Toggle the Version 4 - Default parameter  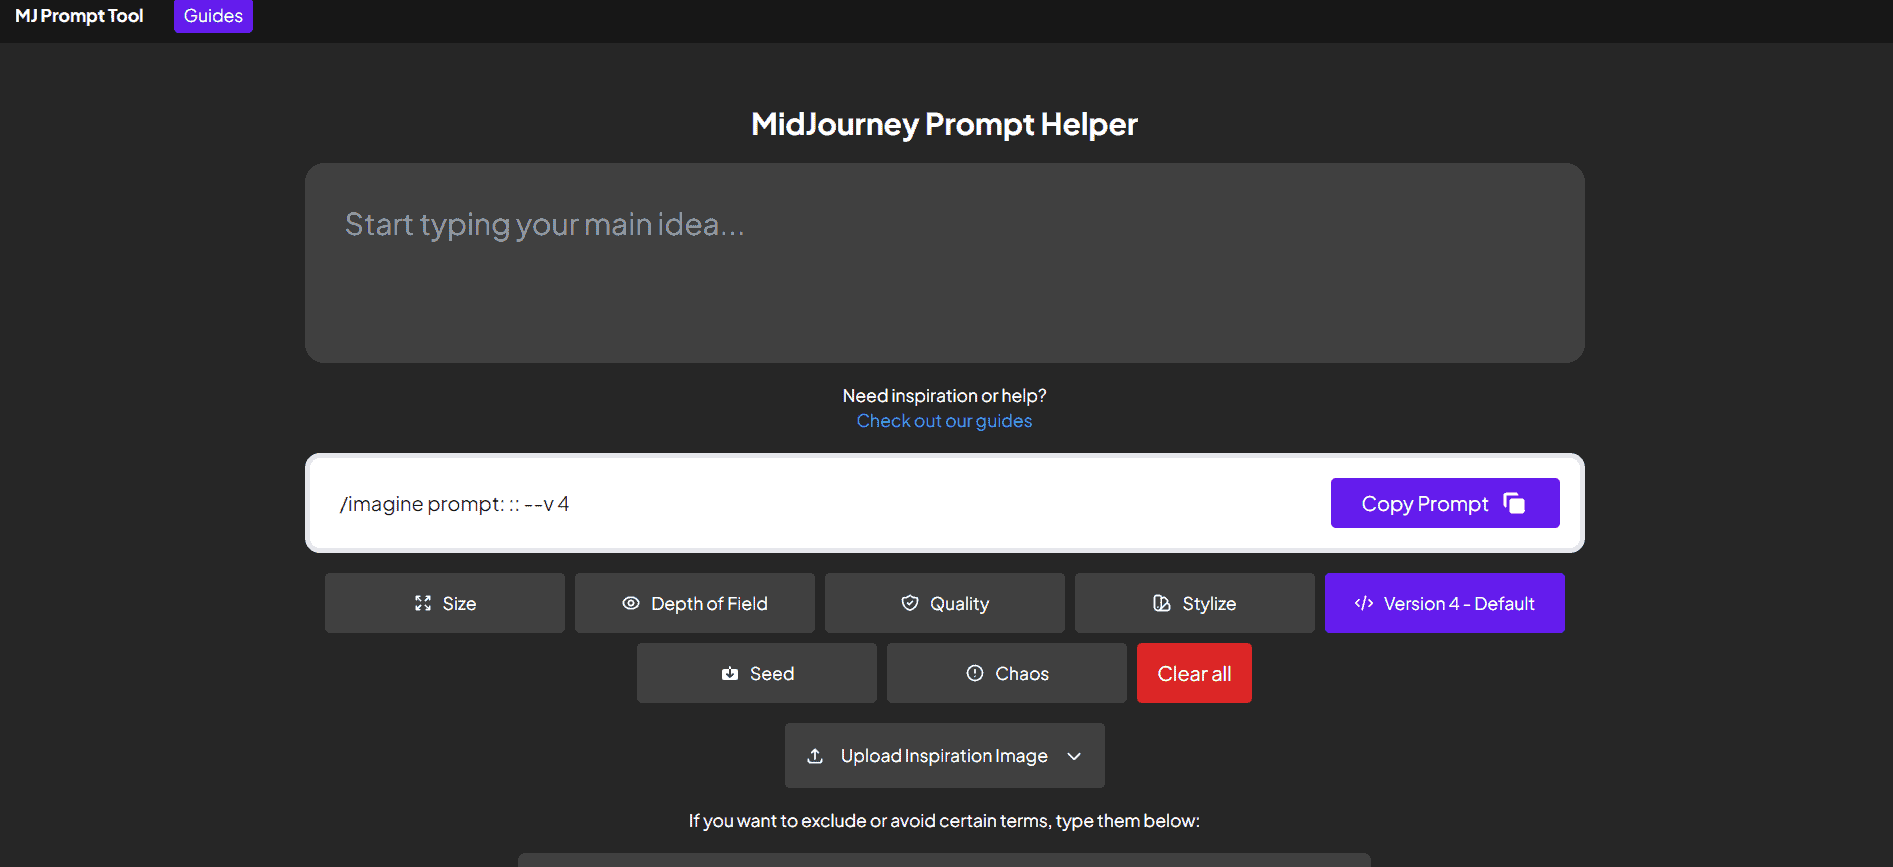click(x=1444, y=603)
